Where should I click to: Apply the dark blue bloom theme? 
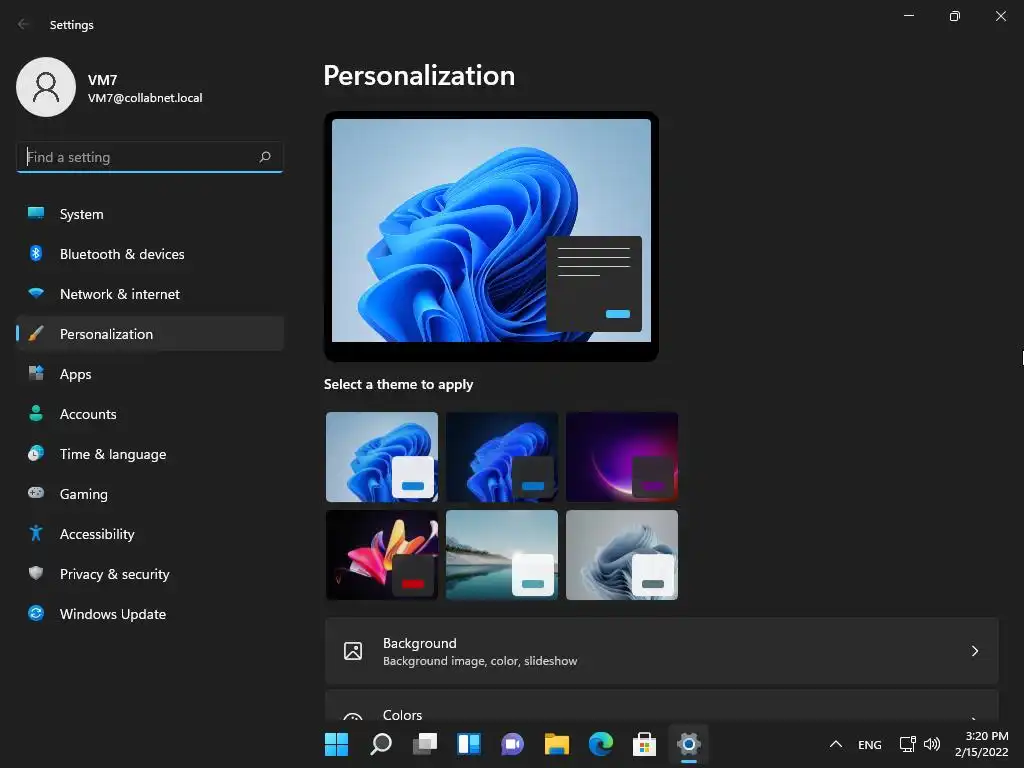click(x=502, y=456)
